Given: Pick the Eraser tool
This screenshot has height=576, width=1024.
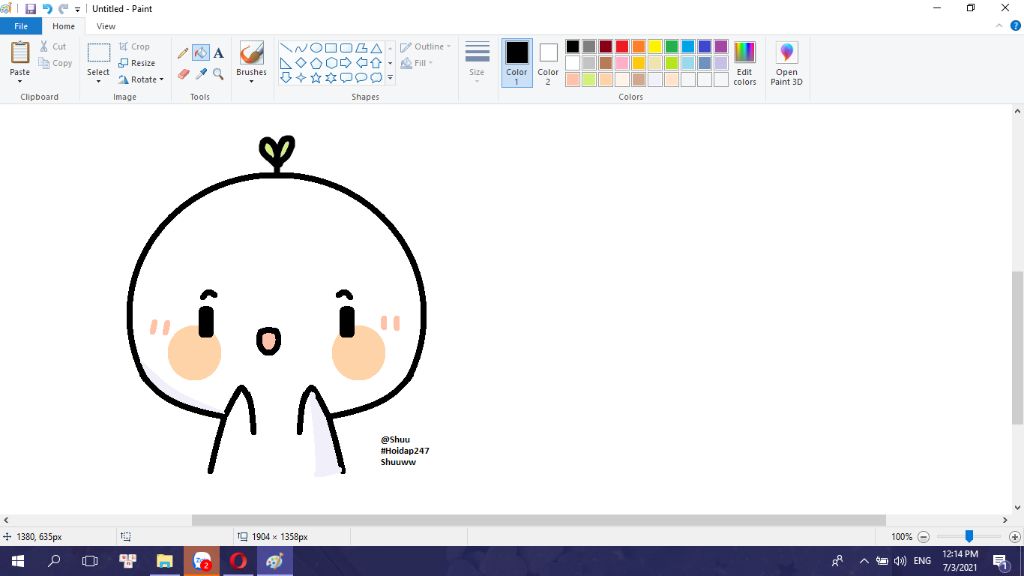Looking at the screenshot, I should click(x=183, y=74).
